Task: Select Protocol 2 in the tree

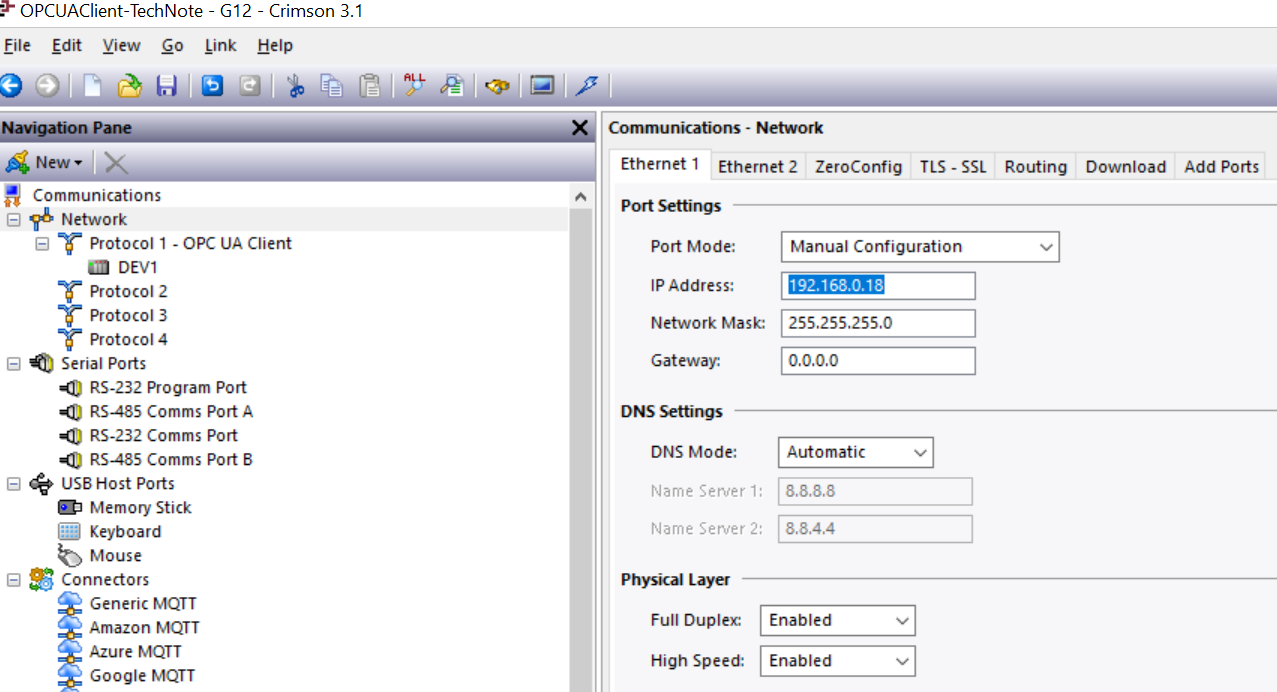Action: (x=128, y=291)
